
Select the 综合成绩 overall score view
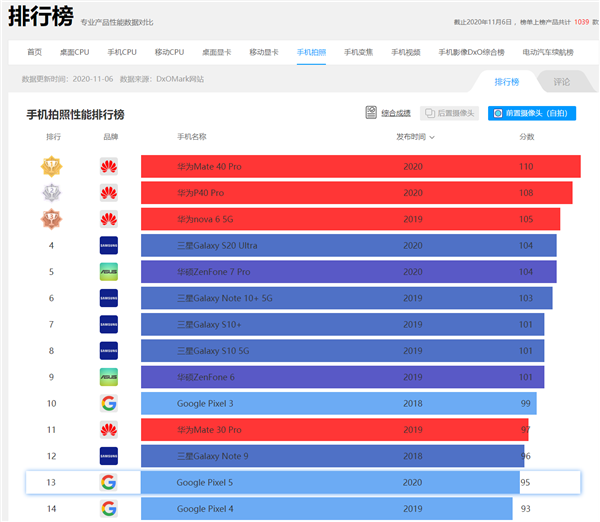(396, 113)
